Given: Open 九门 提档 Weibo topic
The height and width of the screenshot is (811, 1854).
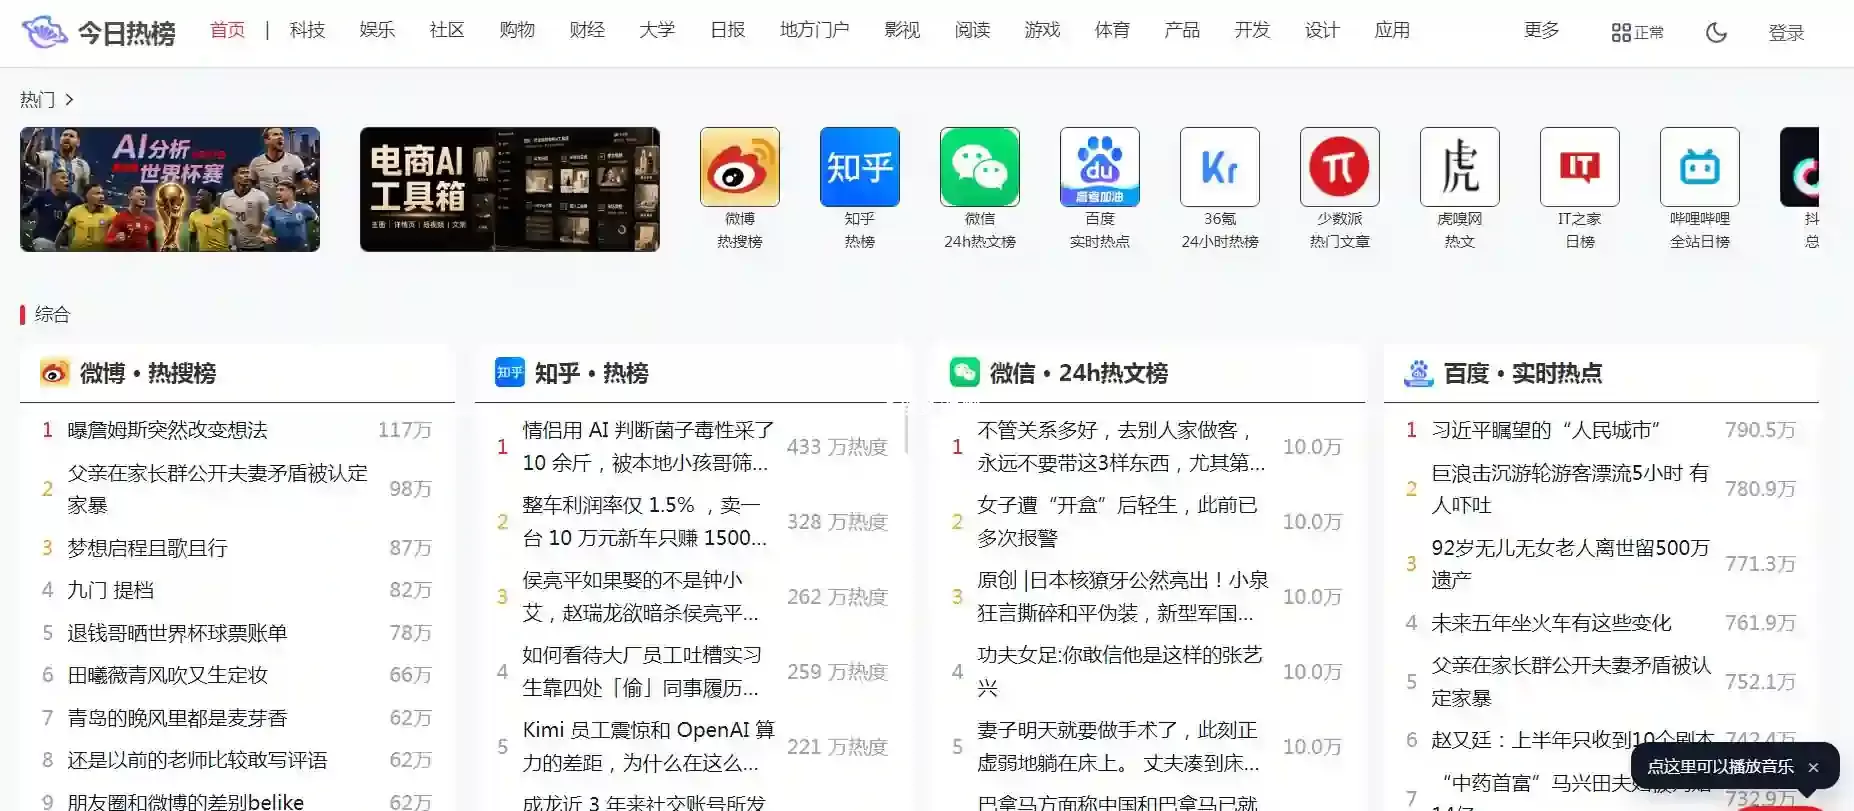Looking at the screenshot, I should [x=110, y=590].
